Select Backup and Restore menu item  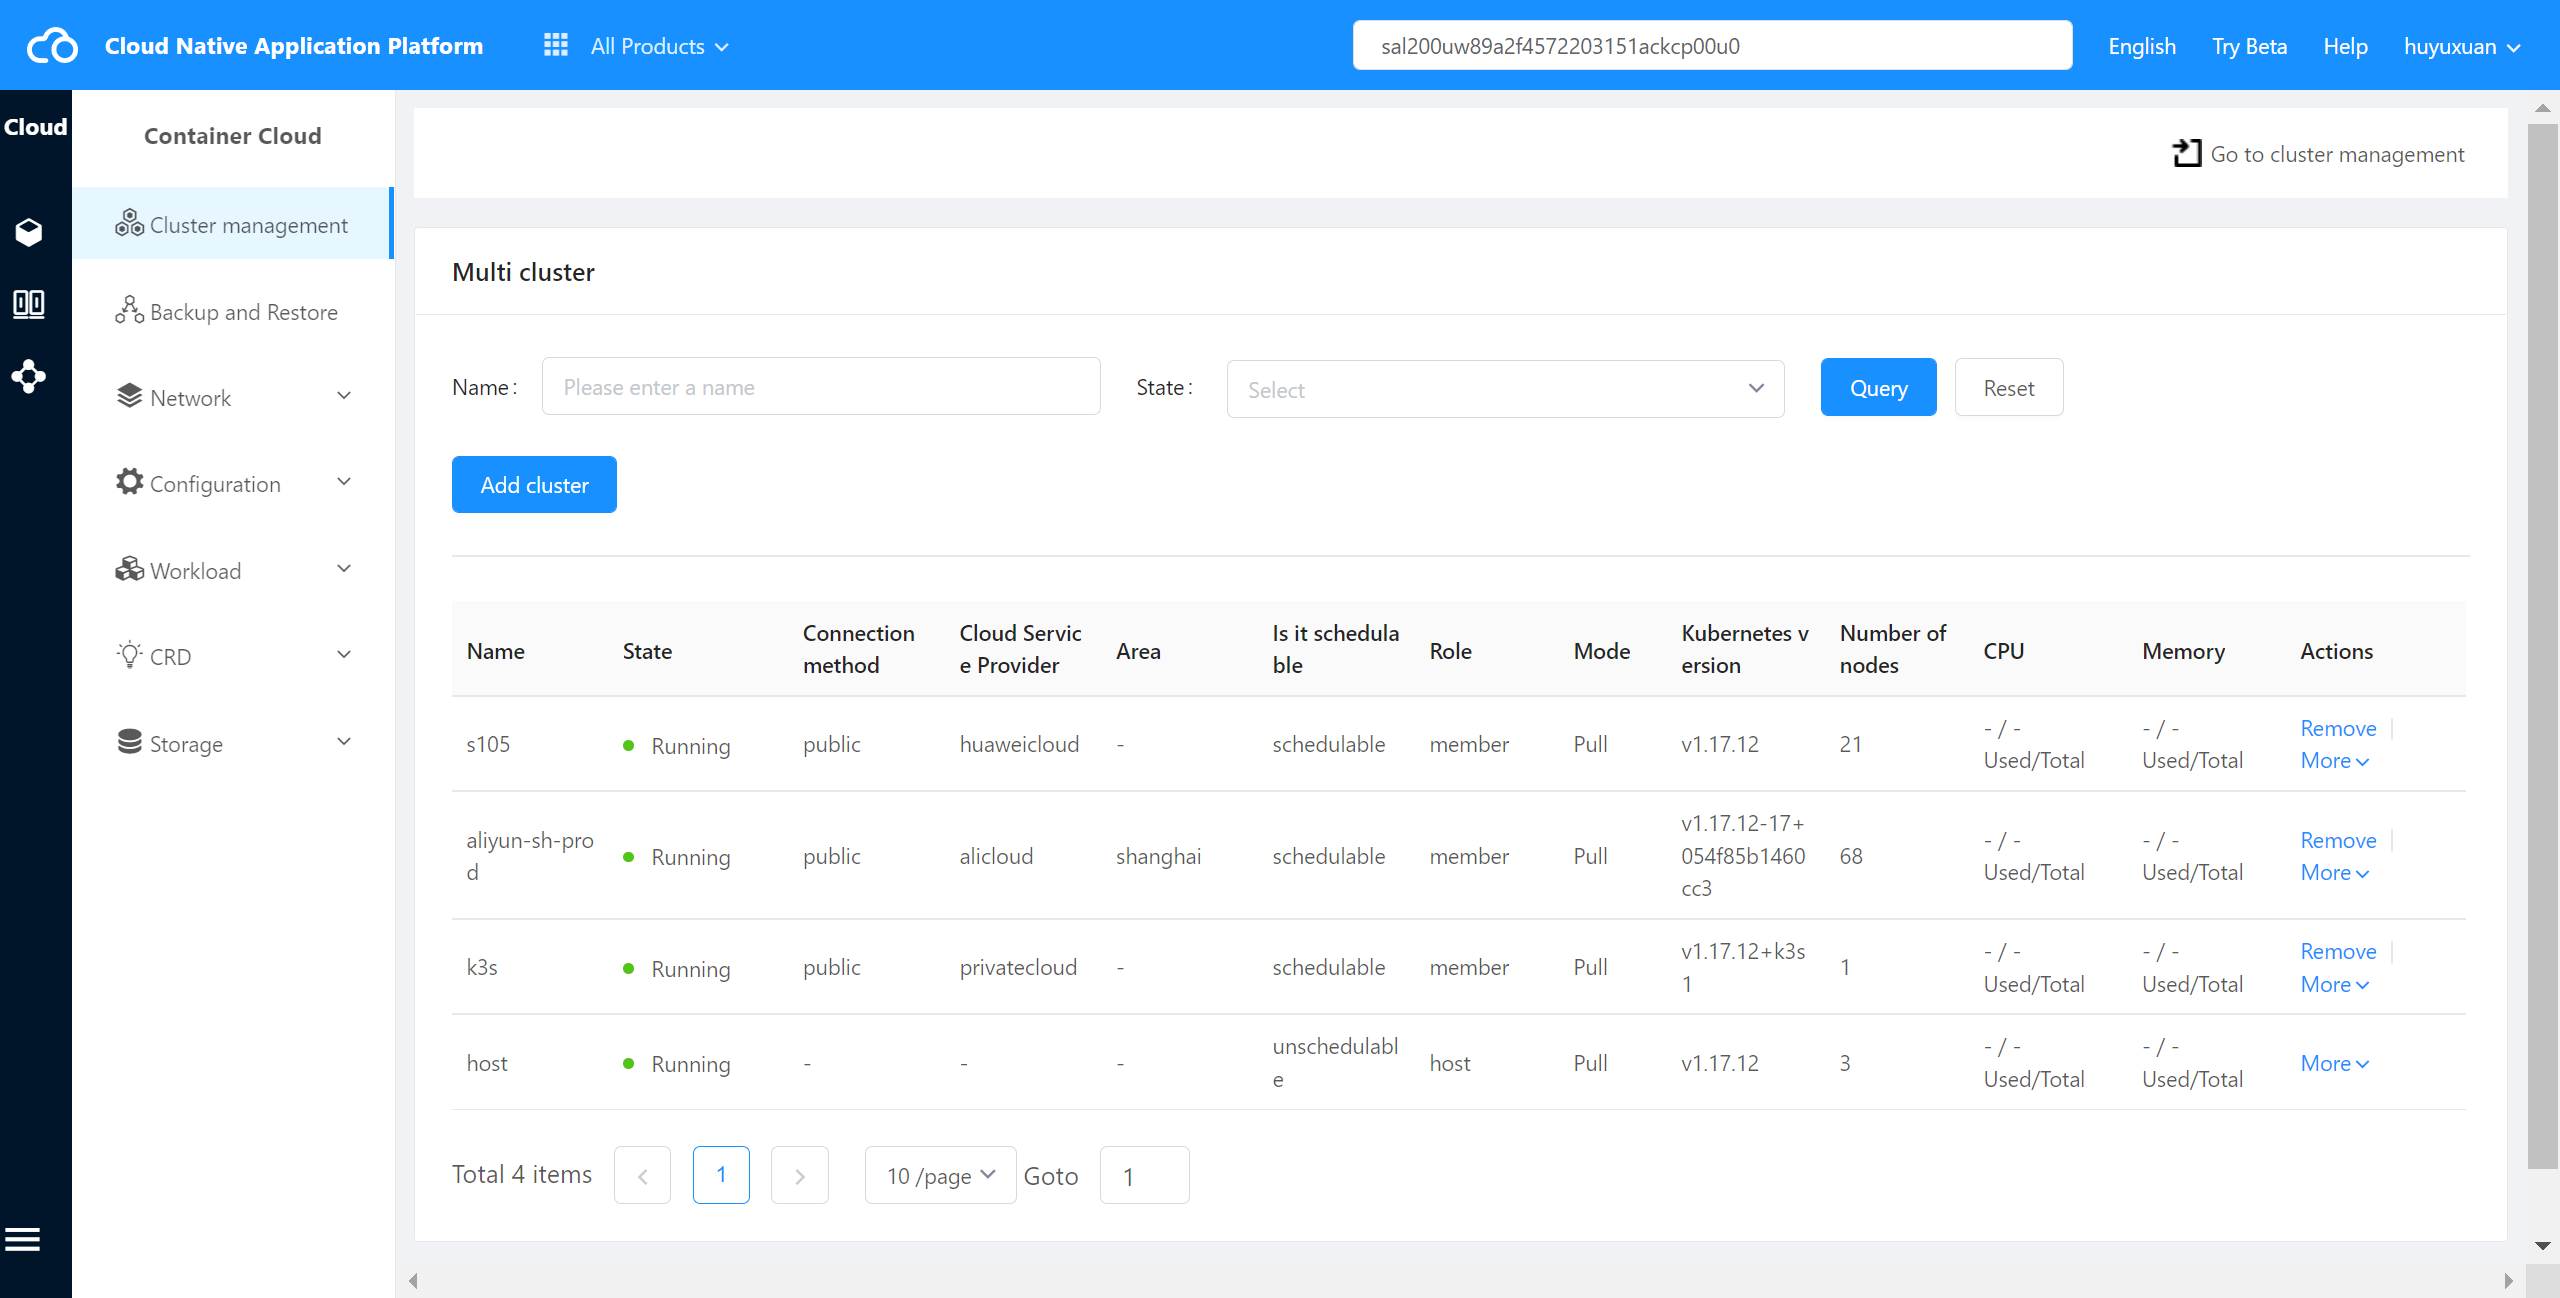(x=233, y=312)
